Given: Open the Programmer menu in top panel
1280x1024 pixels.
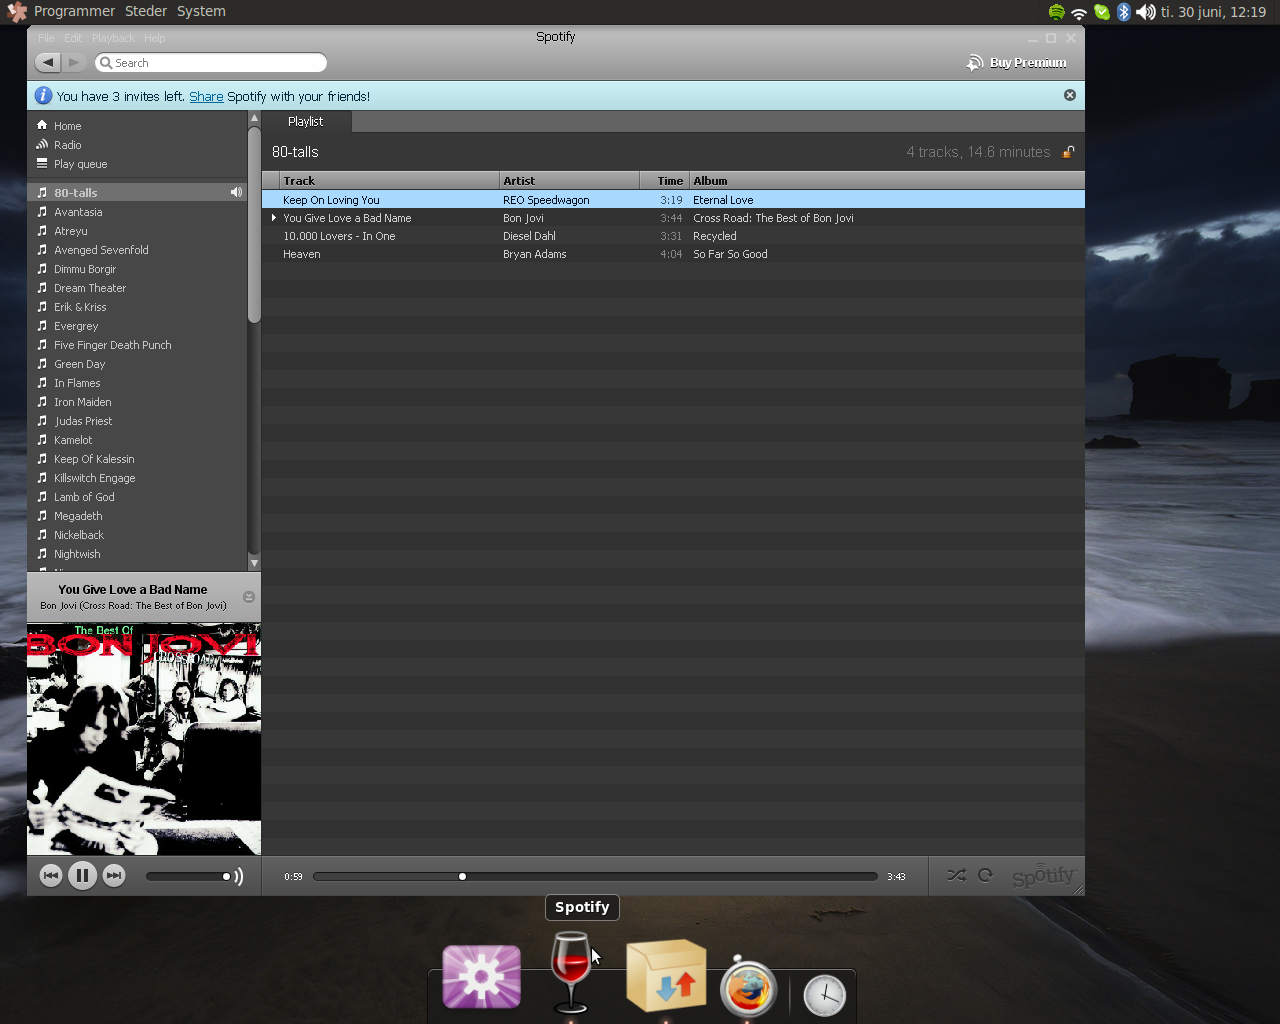Looking at the screenshot, I should 74,11.
